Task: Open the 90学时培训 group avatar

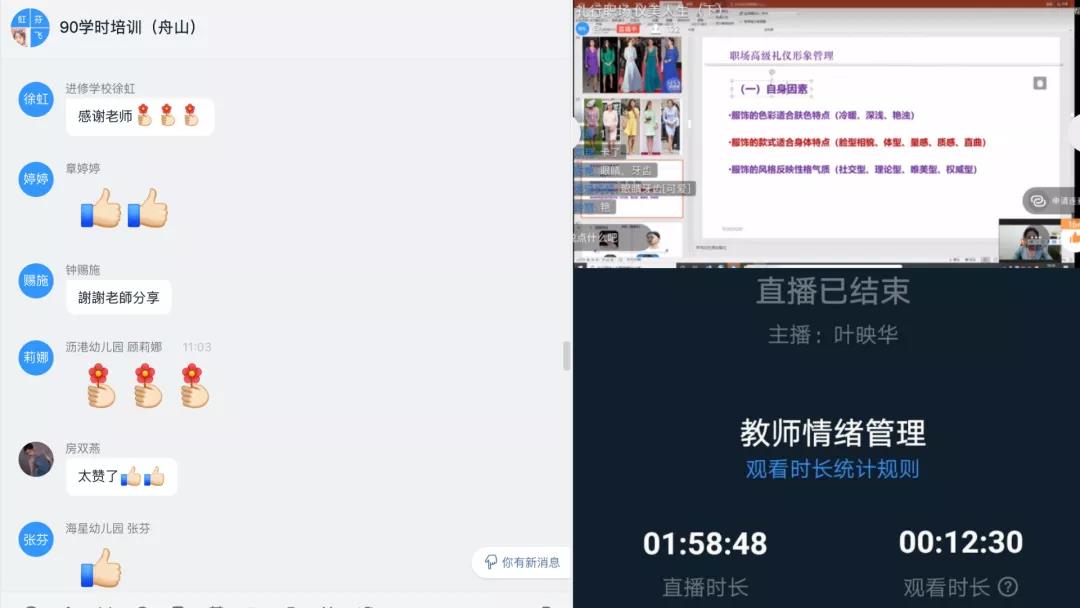Action: click(30, 27)
